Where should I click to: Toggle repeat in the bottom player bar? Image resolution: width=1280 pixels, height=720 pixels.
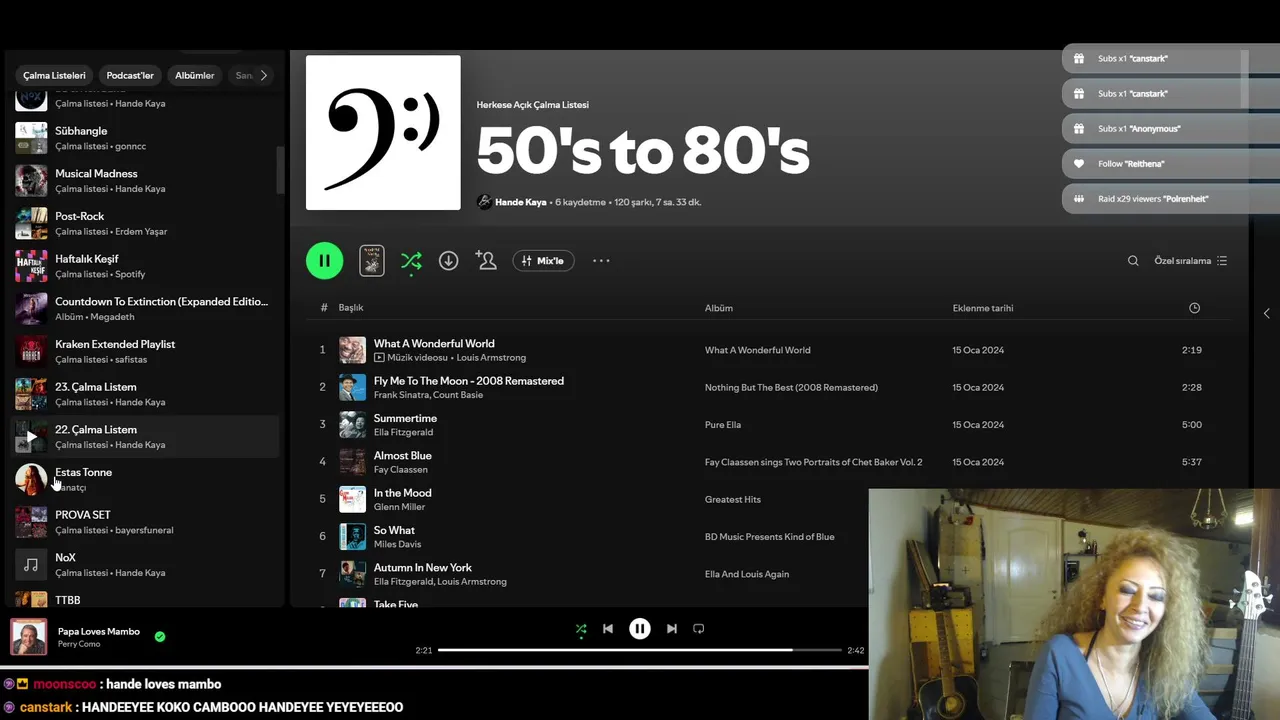pos(699,629)
